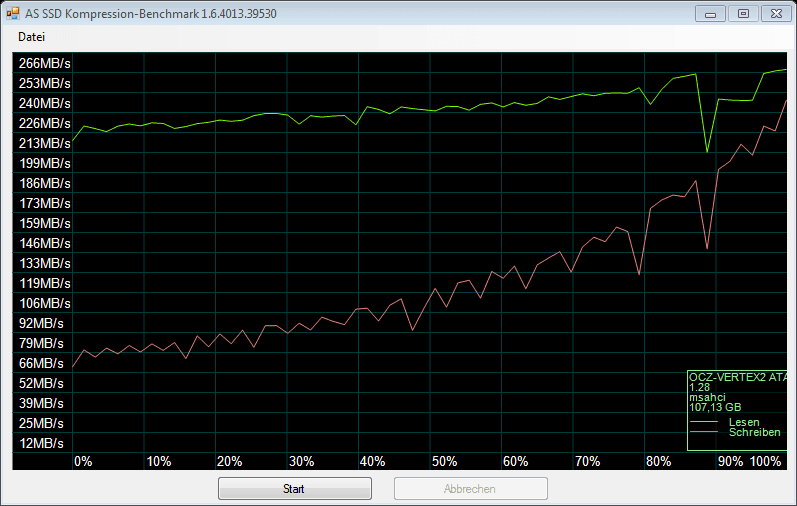Click the 100% compression axis label
Screen dimensions: 797x506
click(x=765, y=462)
